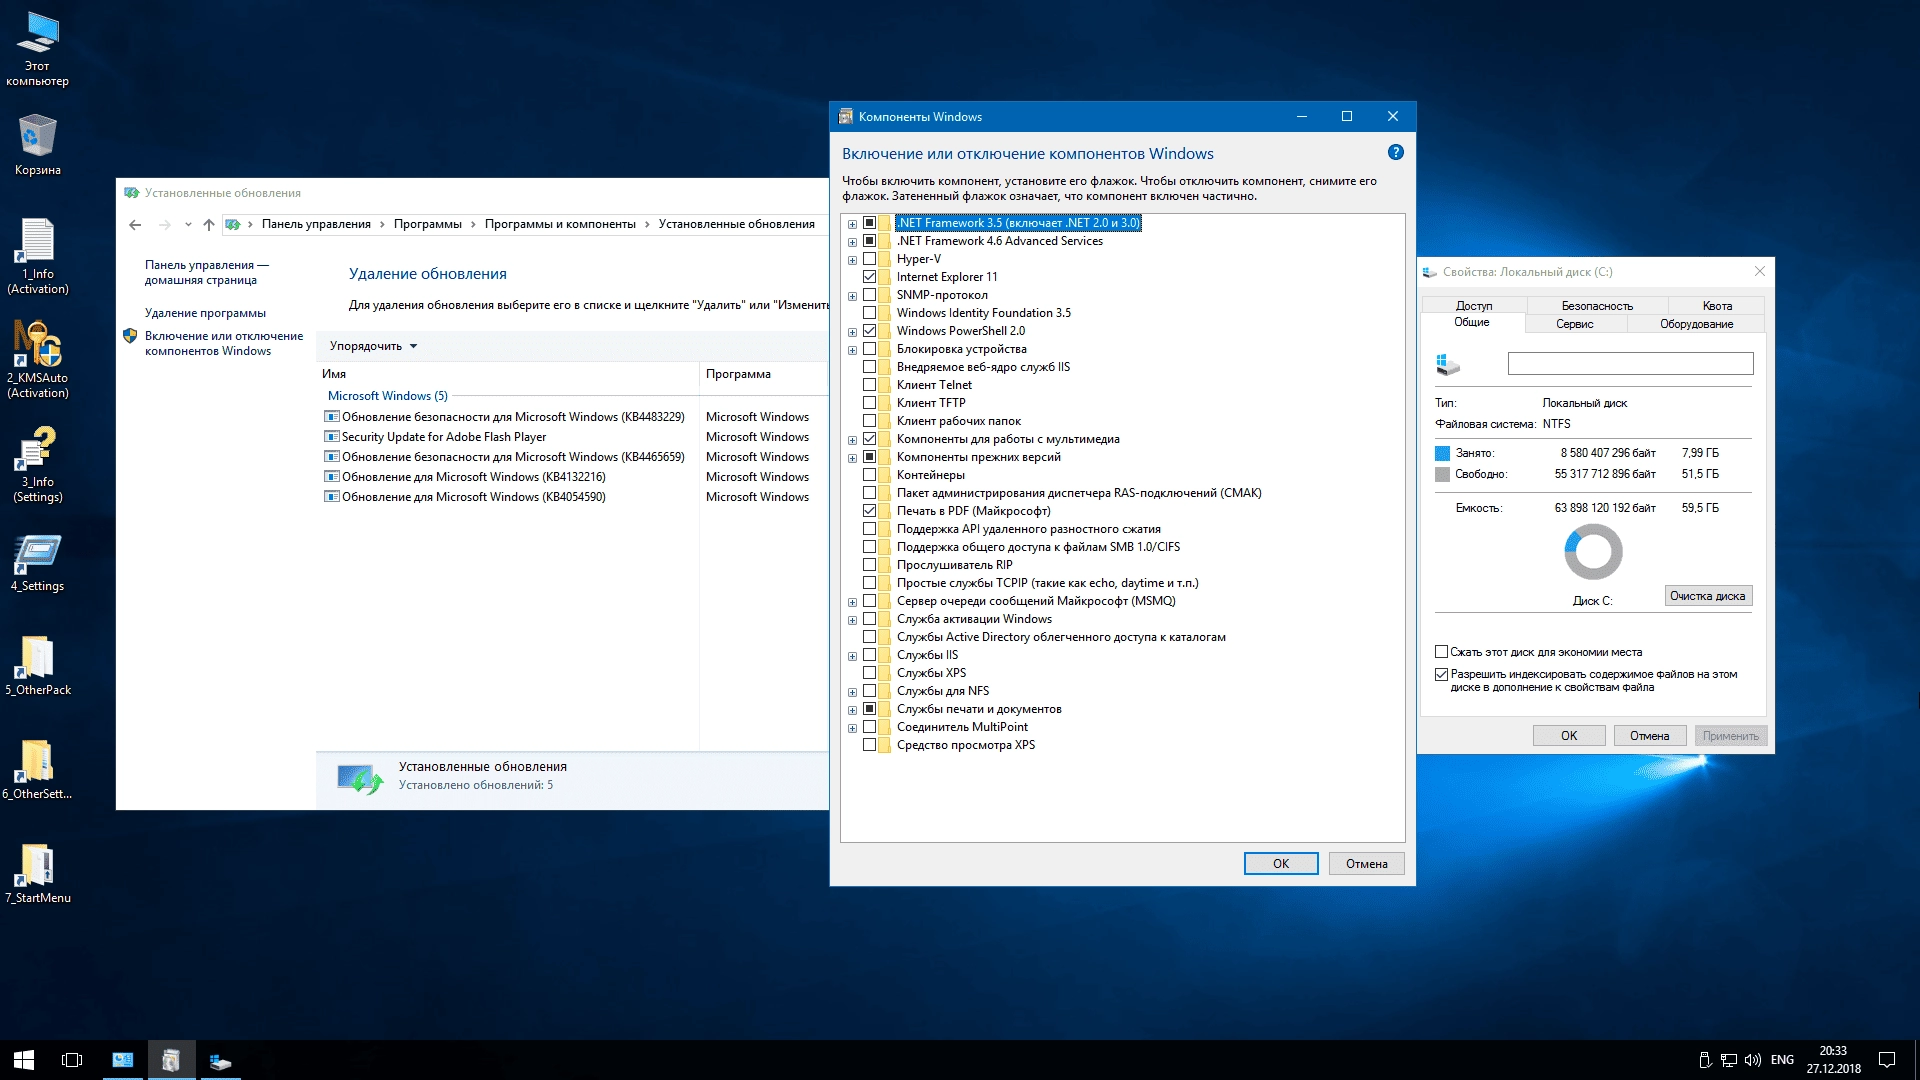
Task: Open the ENG language indicator
Action: click(x=1782, y=1060)
